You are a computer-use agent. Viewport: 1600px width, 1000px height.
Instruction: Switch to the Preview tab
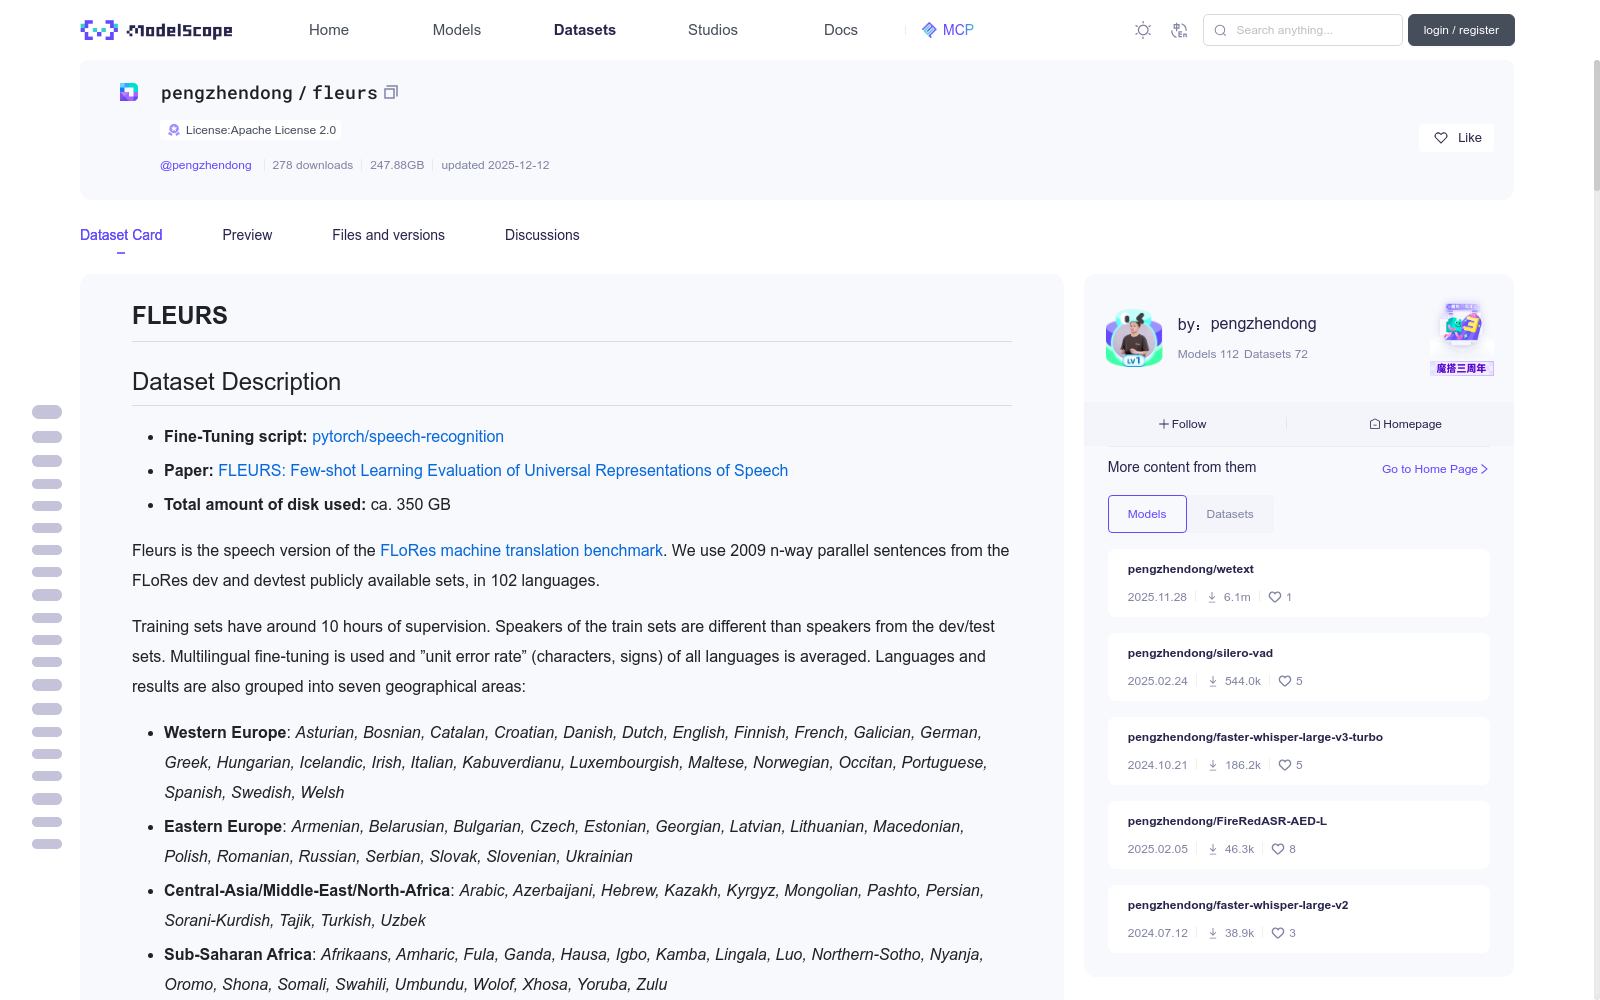click(247, 235)
